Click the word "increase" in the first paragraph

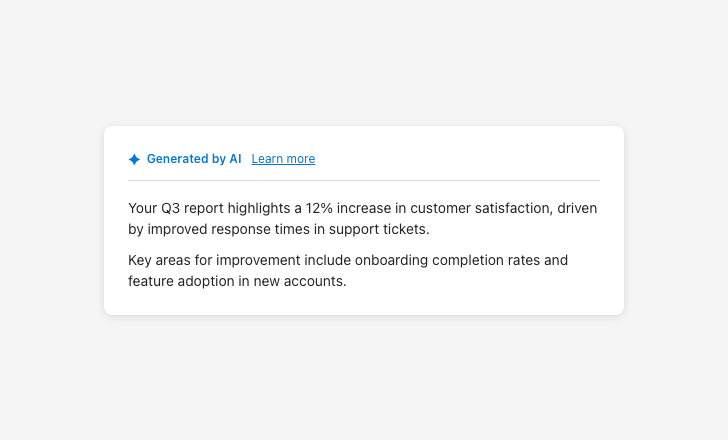[x=375, y=208]
